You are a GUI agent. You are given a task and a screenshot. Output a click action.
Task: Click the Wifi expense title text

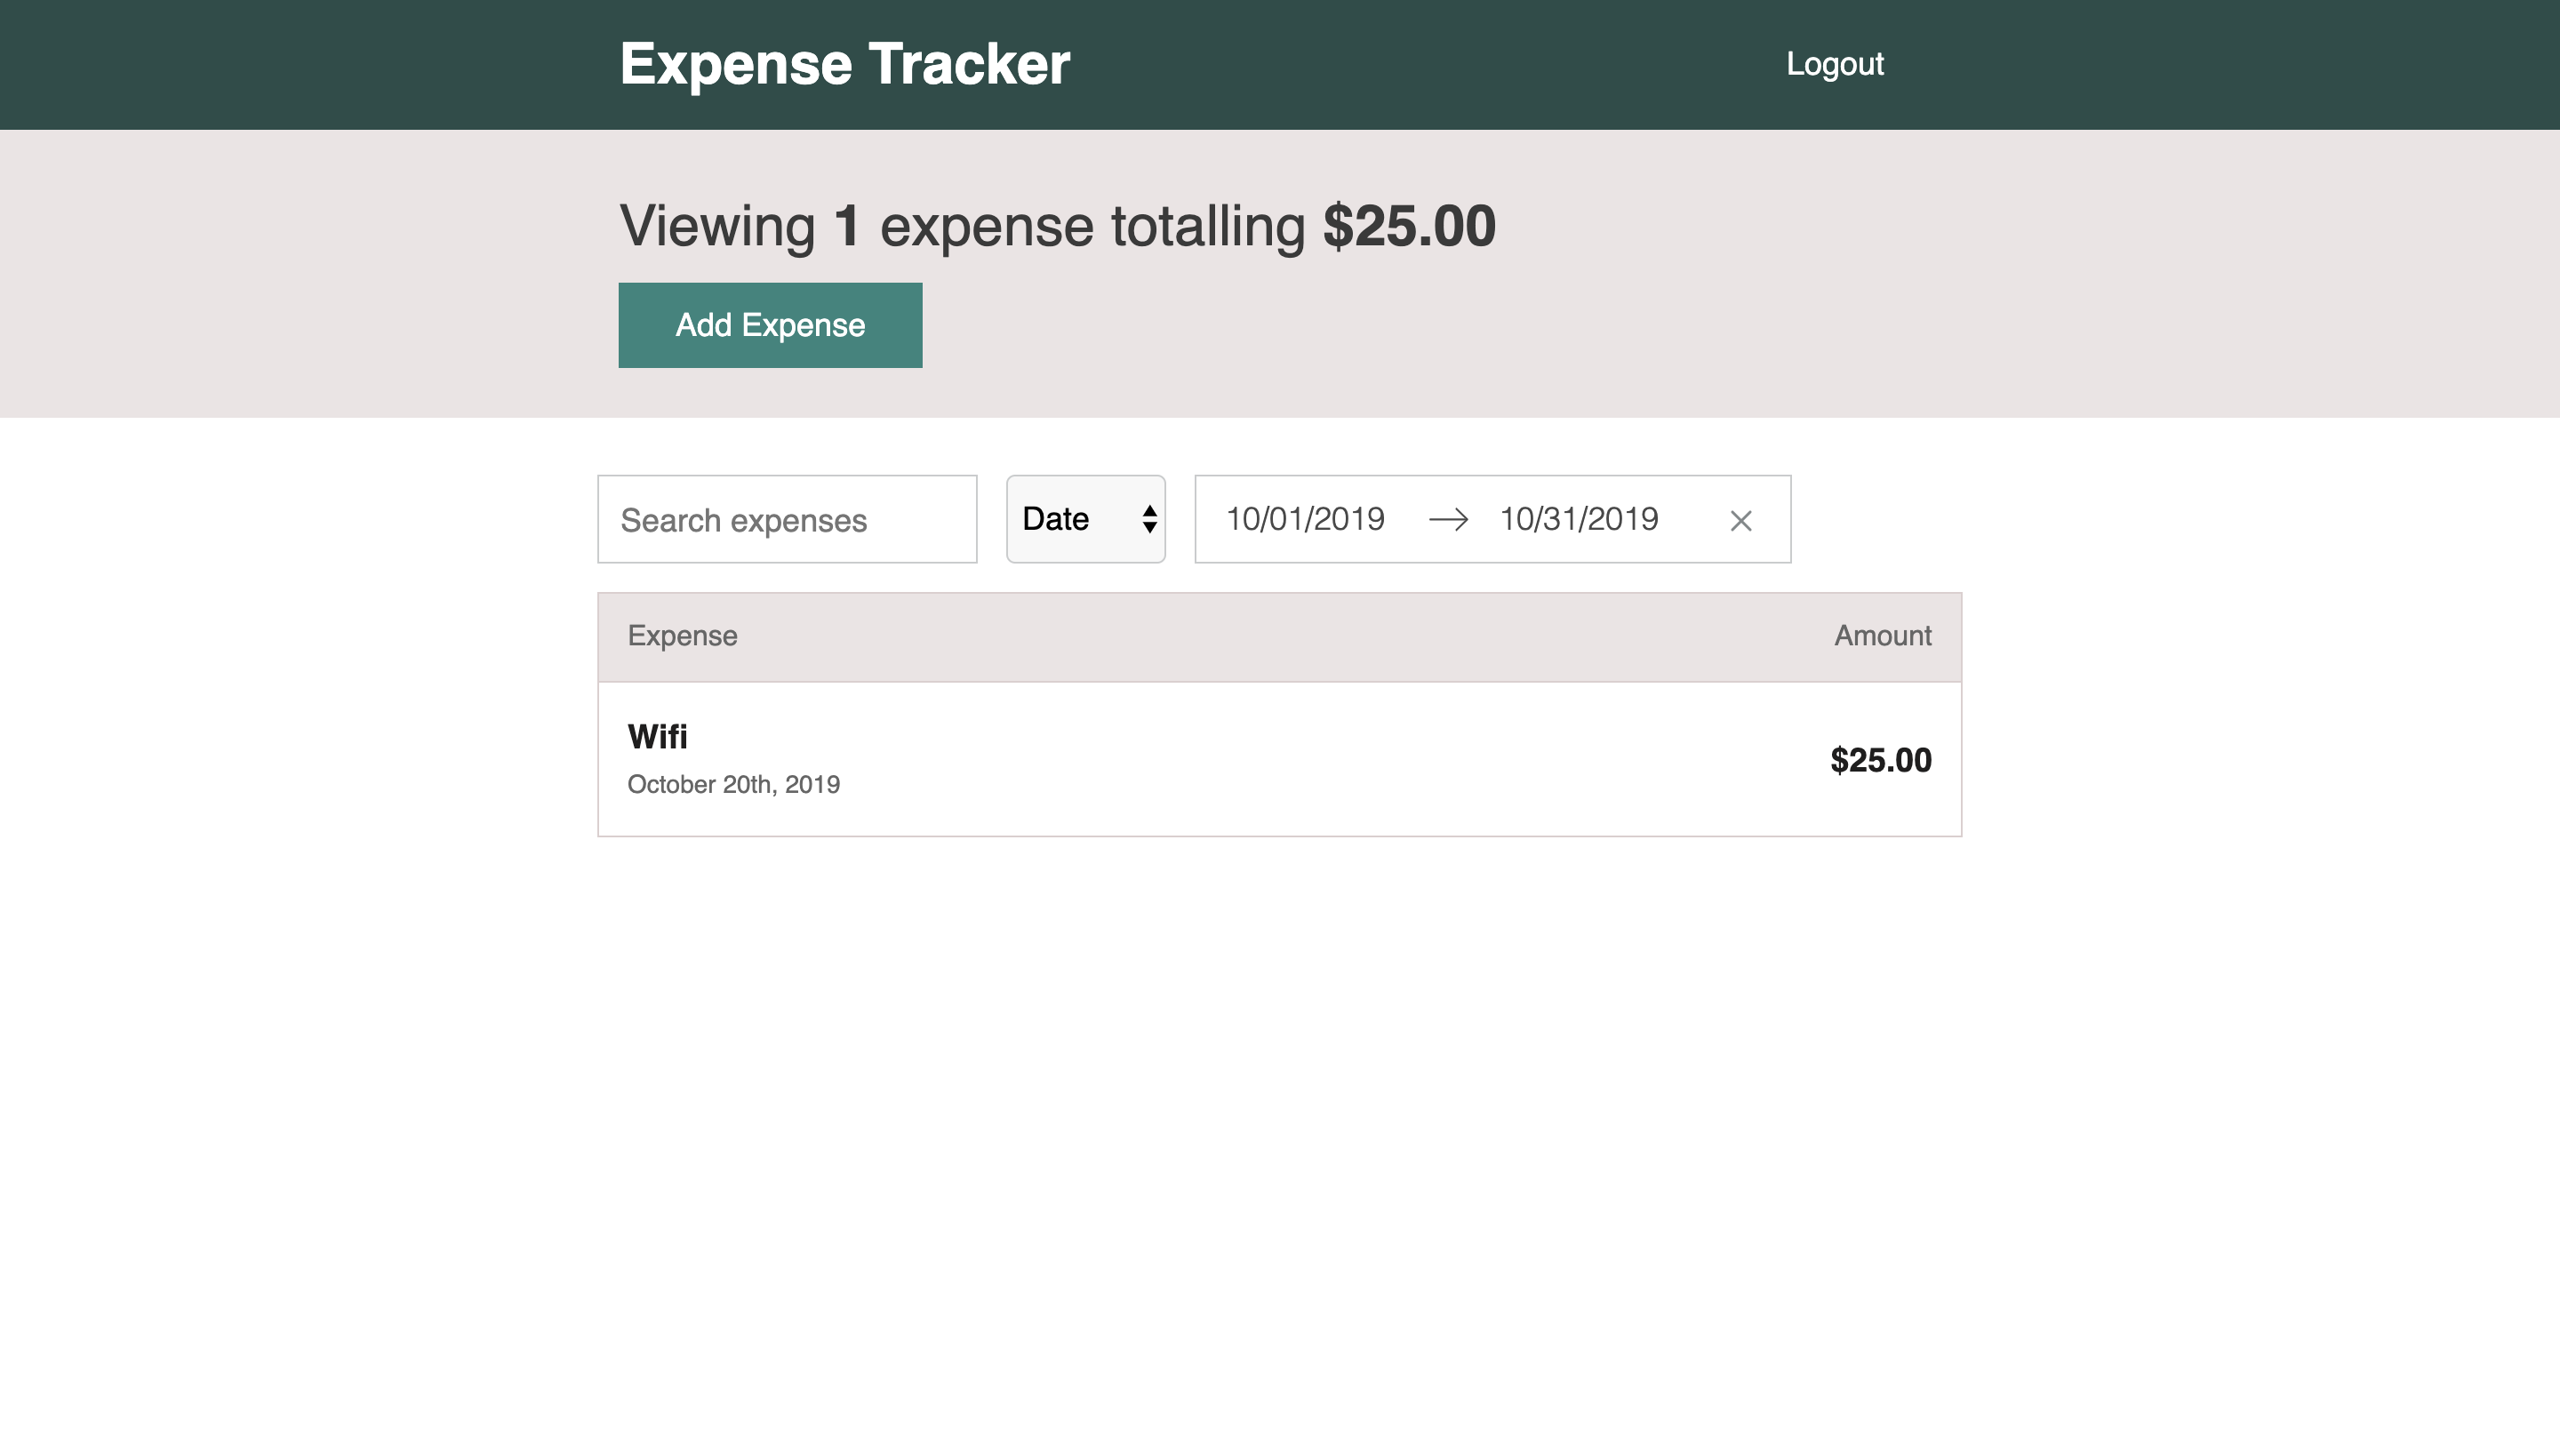click(657, 736)
